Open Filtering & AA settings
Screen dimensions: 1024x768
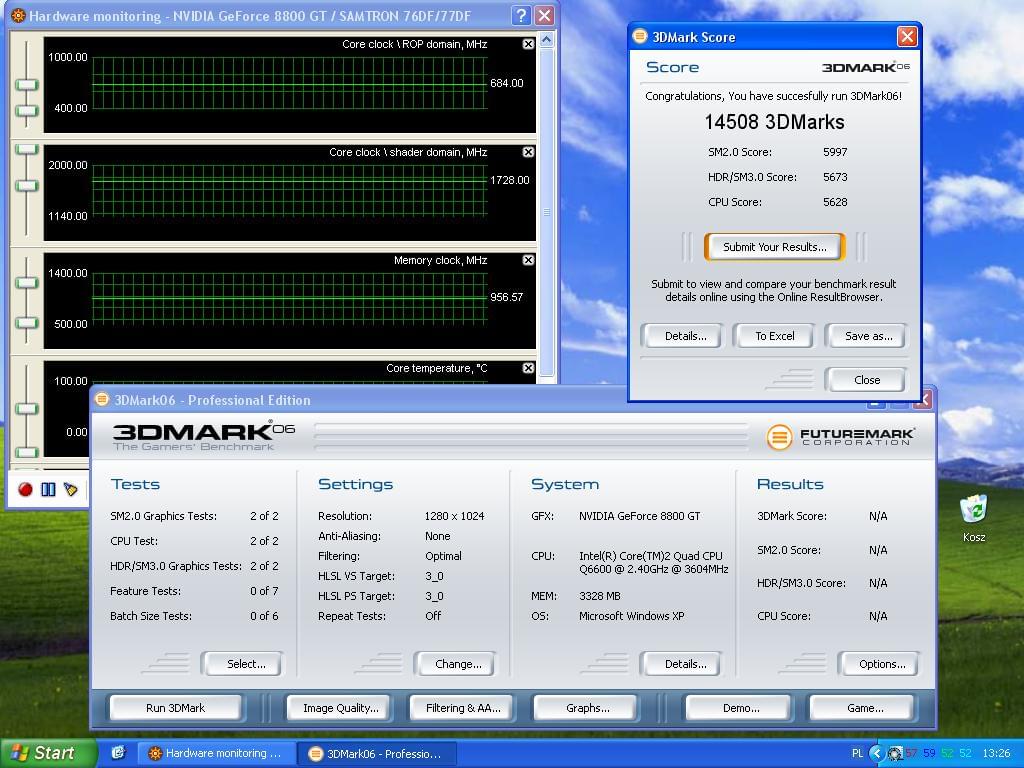point(463,708)
